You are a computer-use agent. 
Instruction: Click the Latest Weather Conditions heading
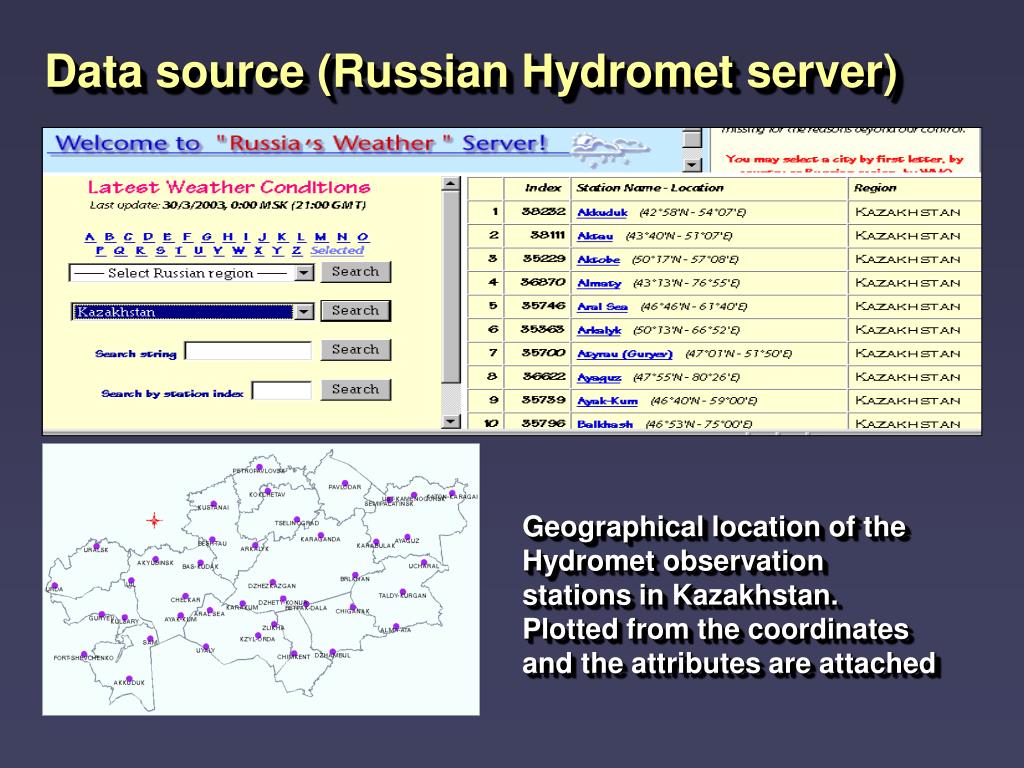[x=229, y=187]
